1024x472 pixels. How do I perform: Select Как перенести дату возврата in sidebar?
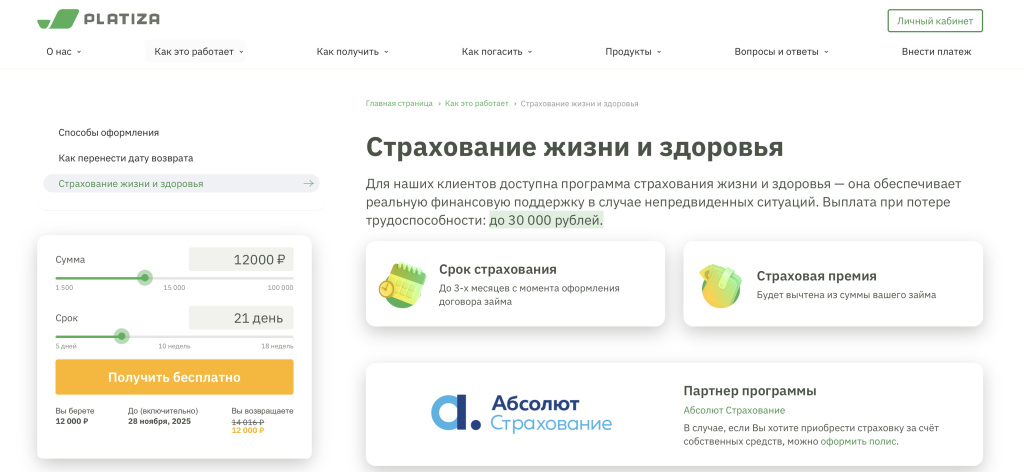pyautogui.click(x=125, y=158)
